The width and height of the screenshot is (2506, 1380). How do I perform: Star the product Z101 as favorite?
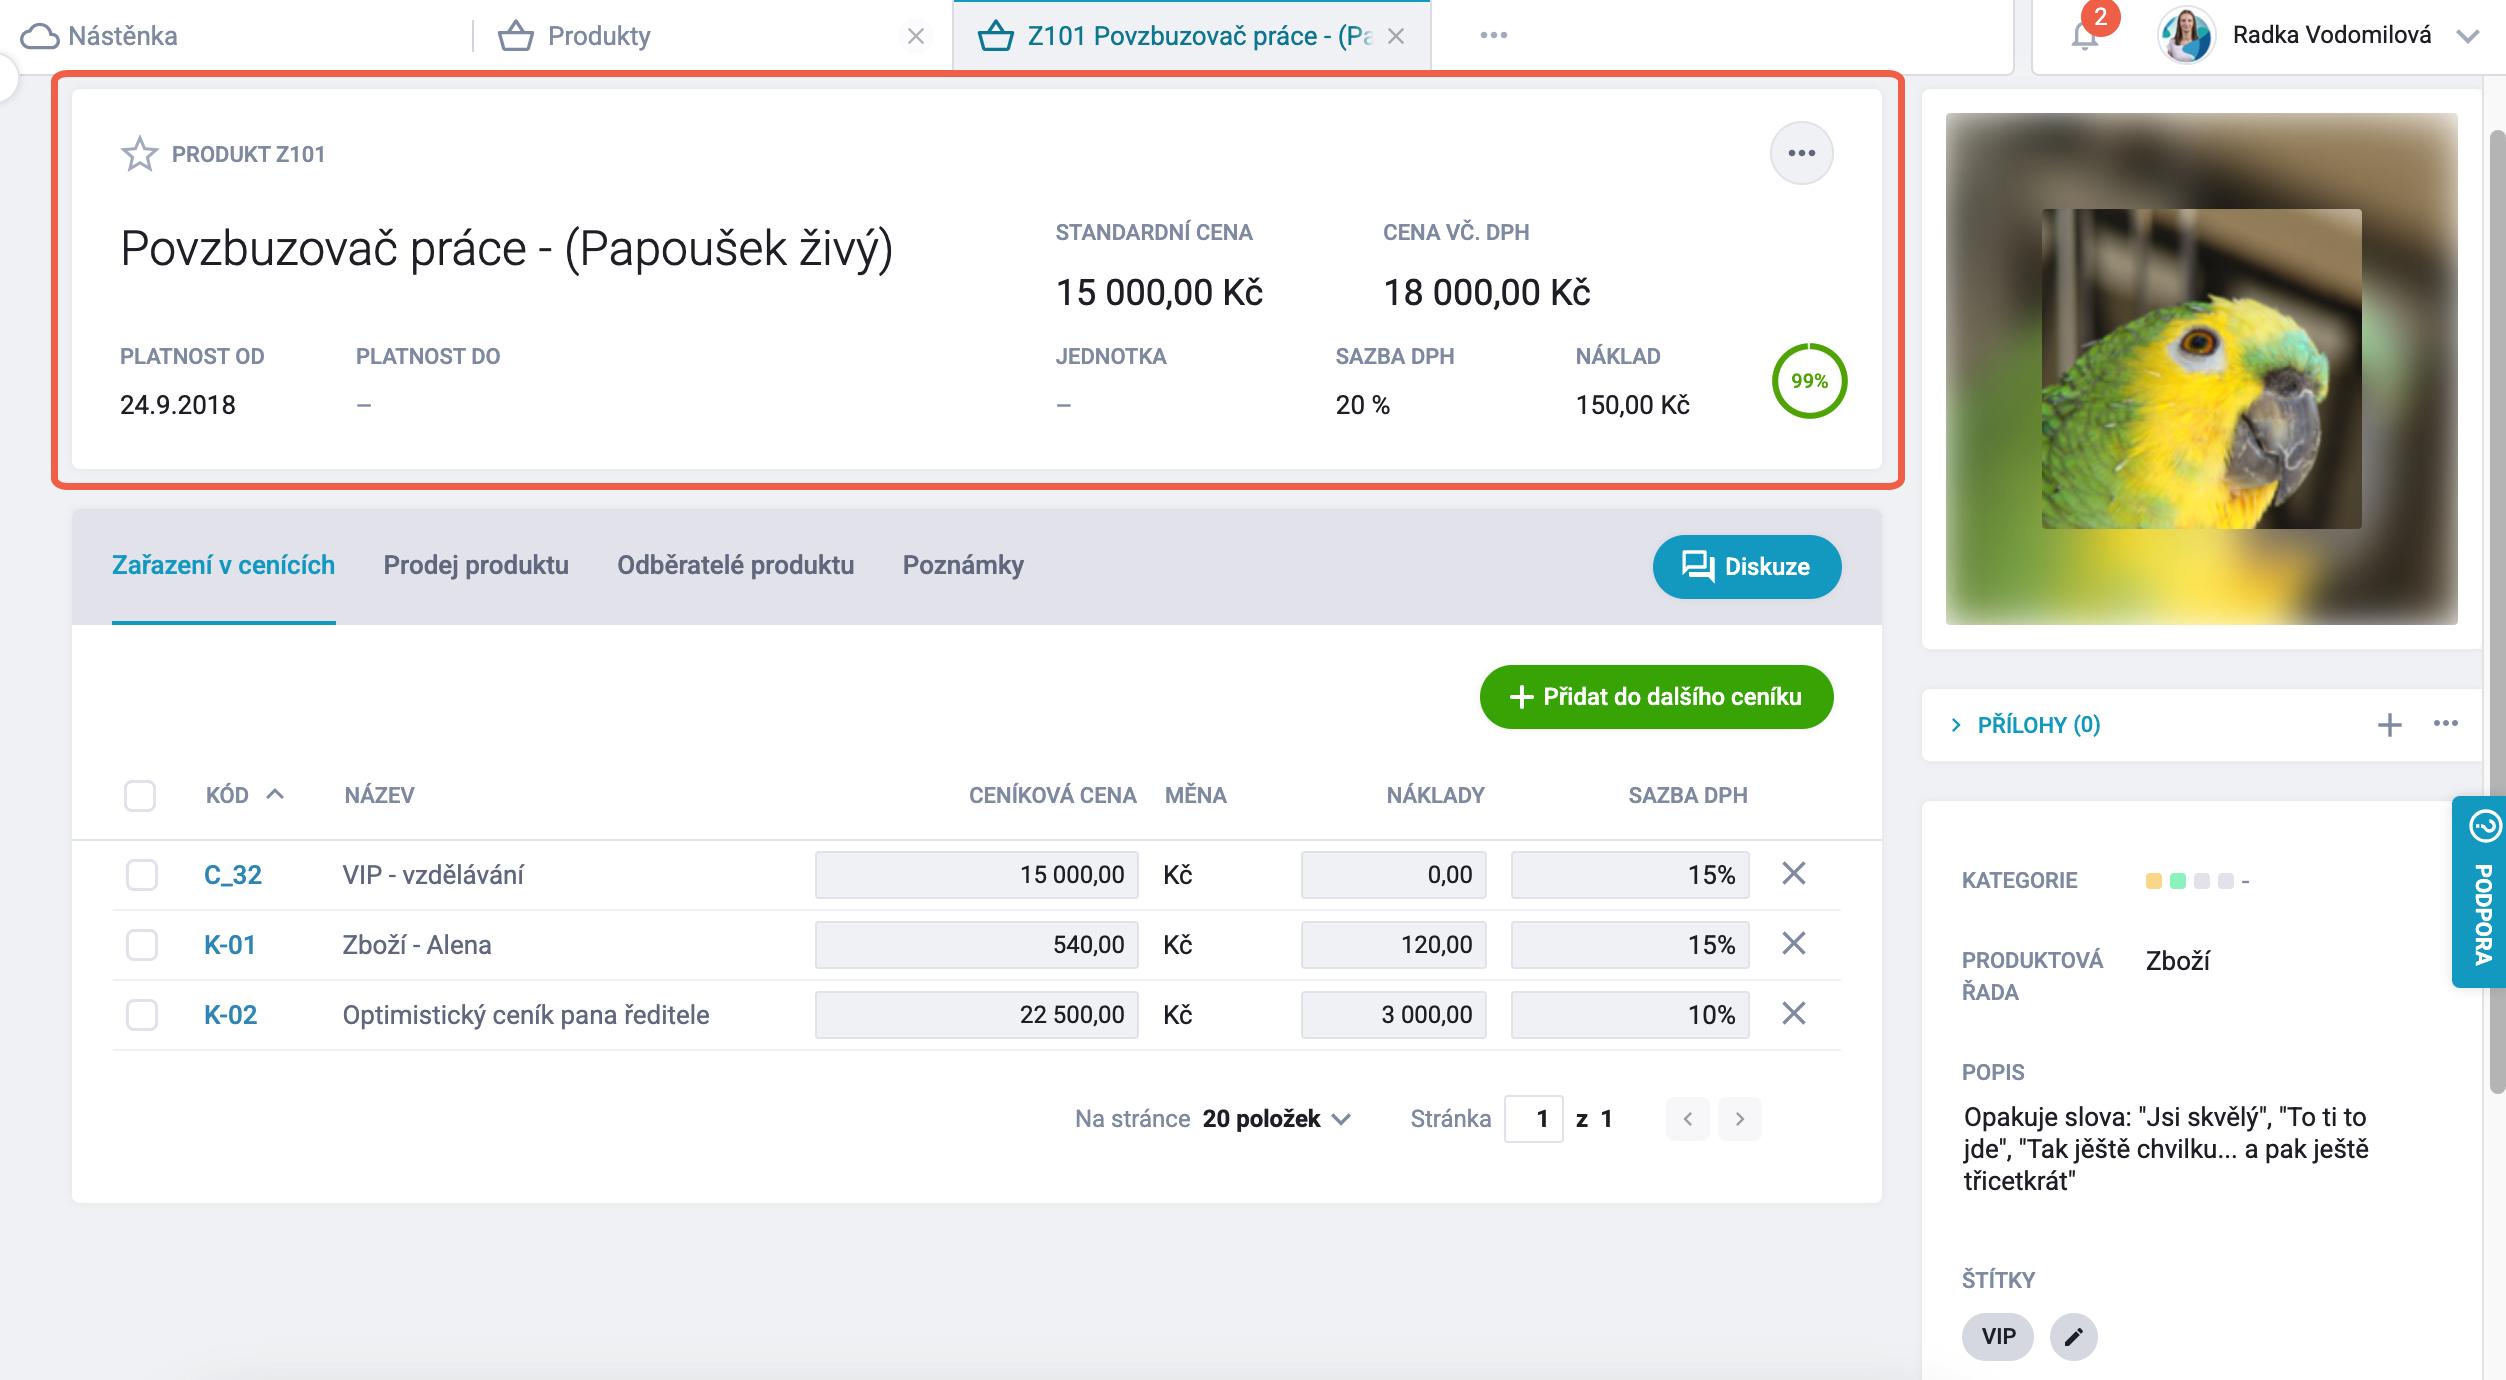139,154
